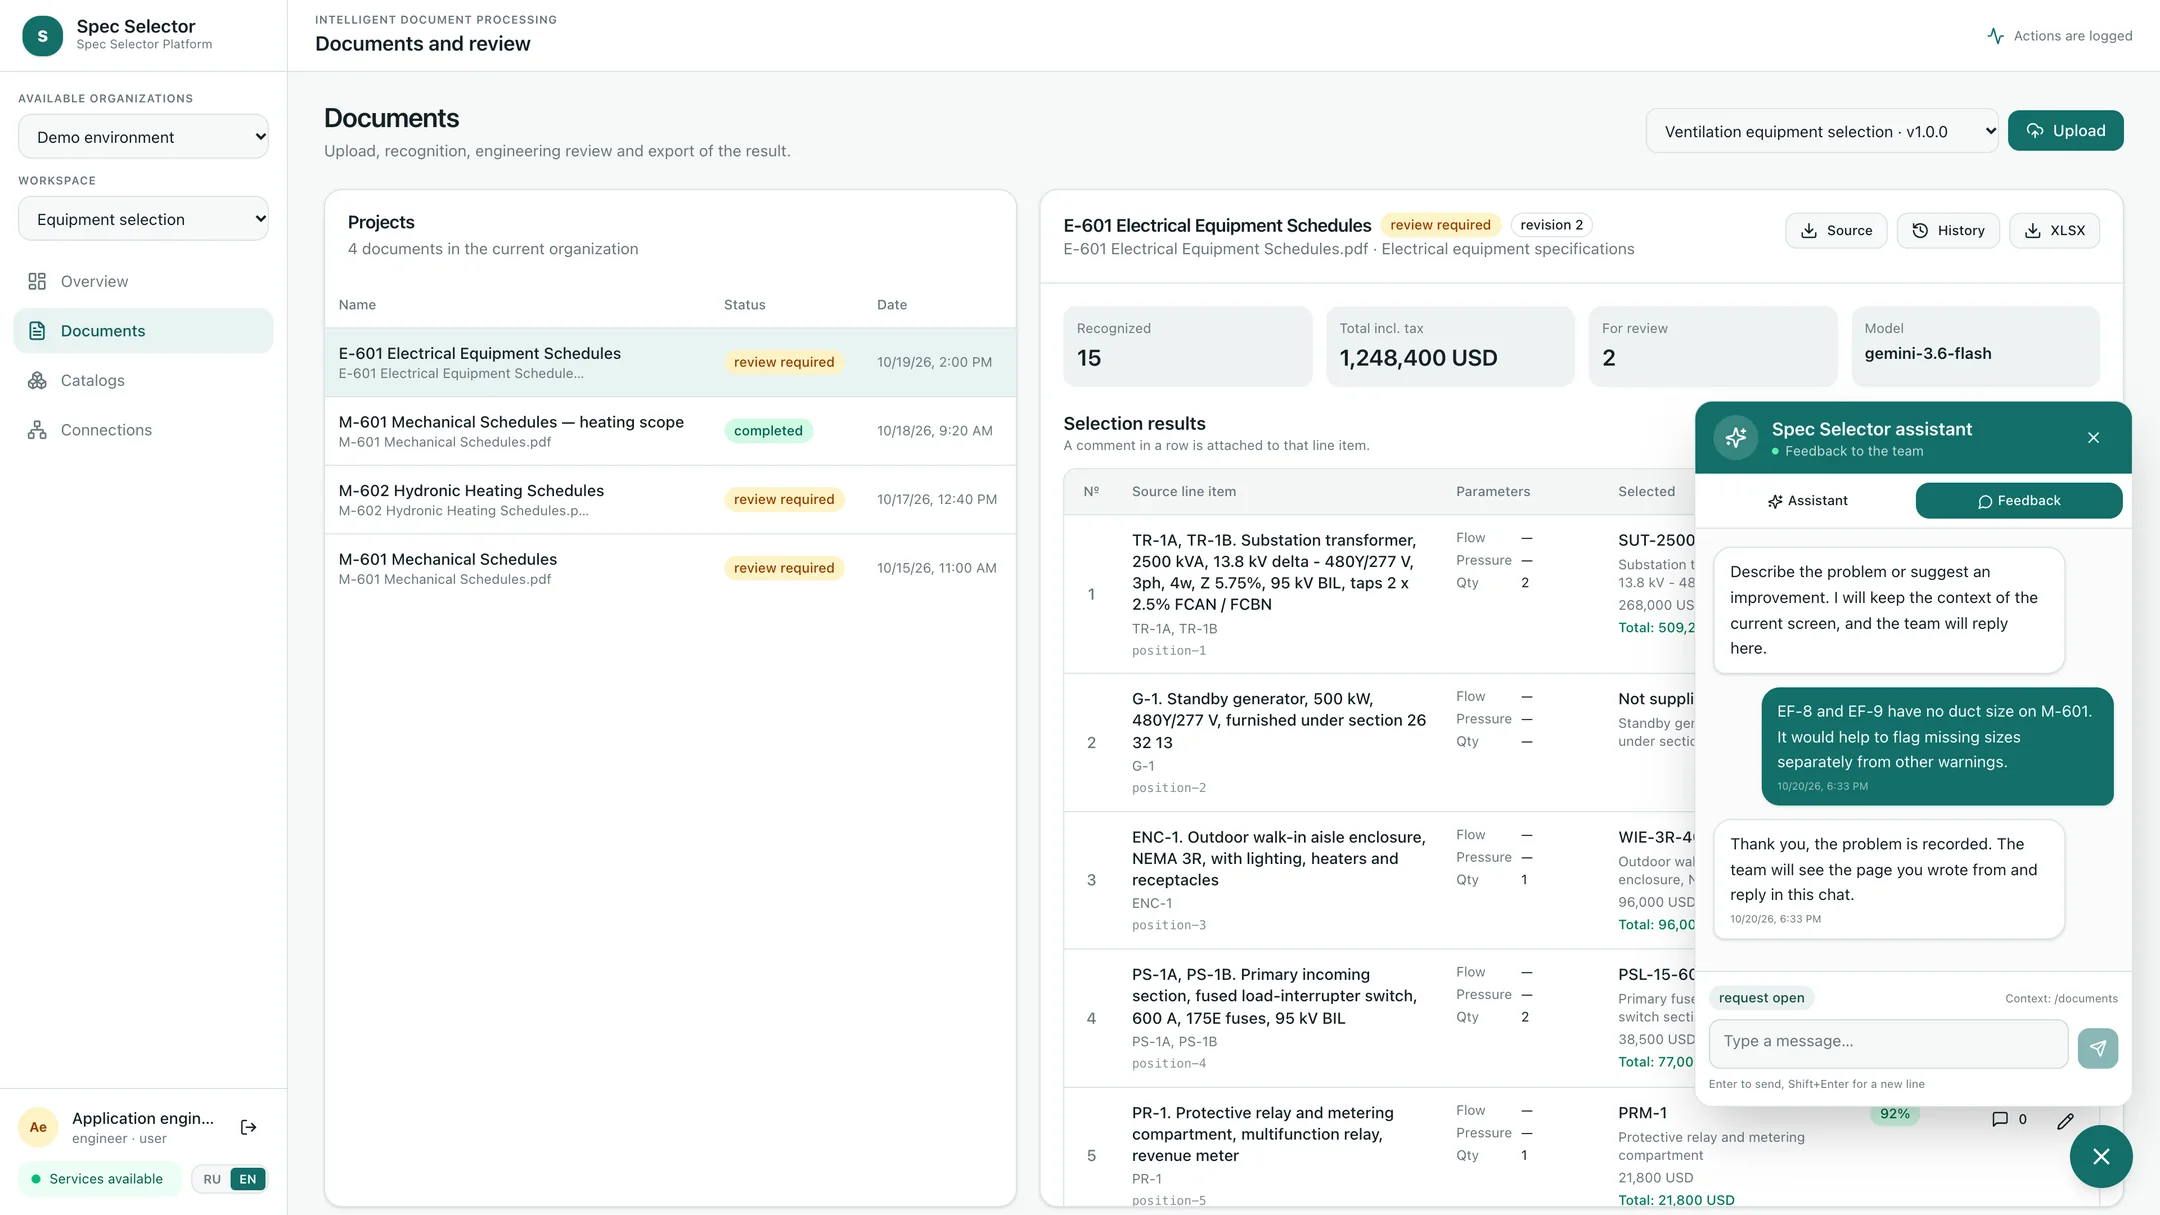The width and height of the screenshot is (2160, 1215).
Task: Open the Overview page in sidebar
Action: [143, 281]
